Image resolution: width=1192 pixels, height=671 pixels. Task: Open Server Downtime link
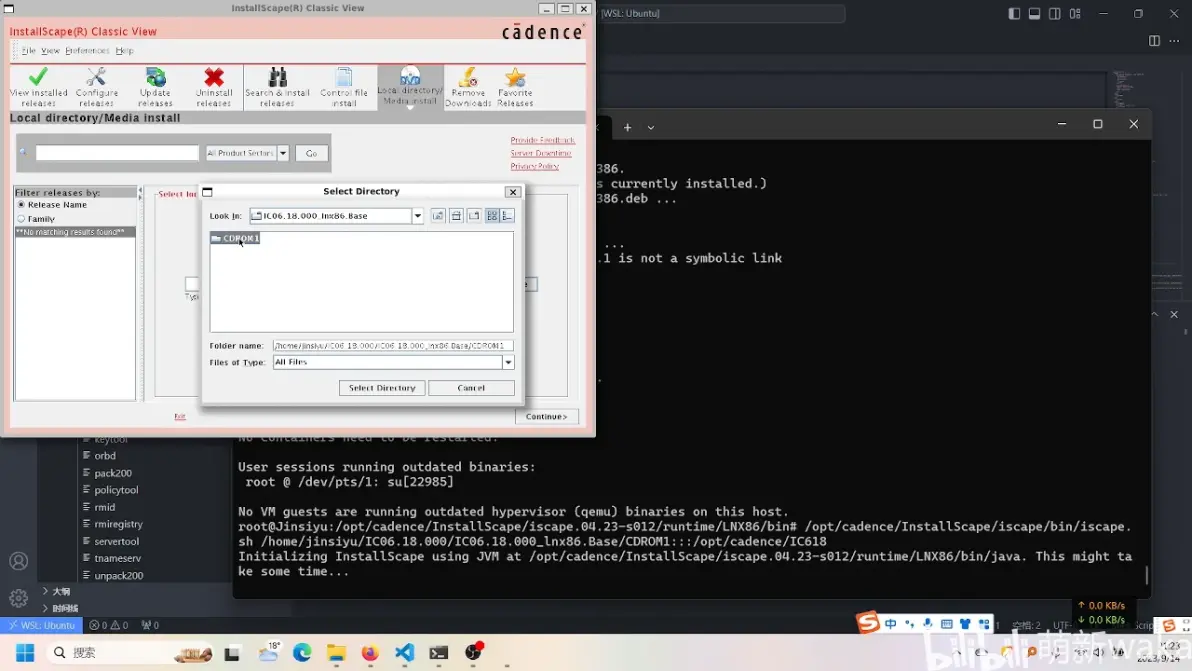tap(541, 154)
